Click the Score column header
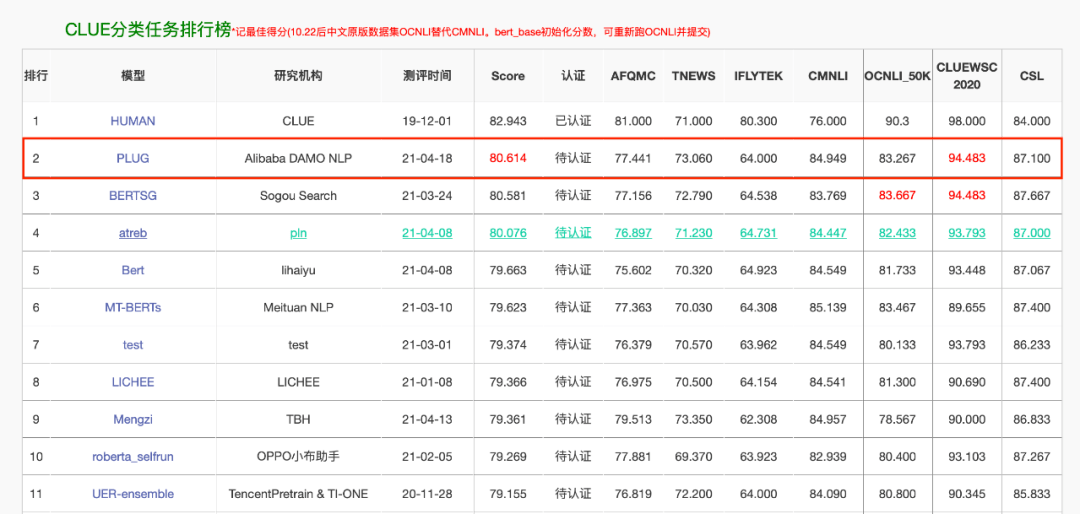The image size is (1080, 514). pos(508,76)
